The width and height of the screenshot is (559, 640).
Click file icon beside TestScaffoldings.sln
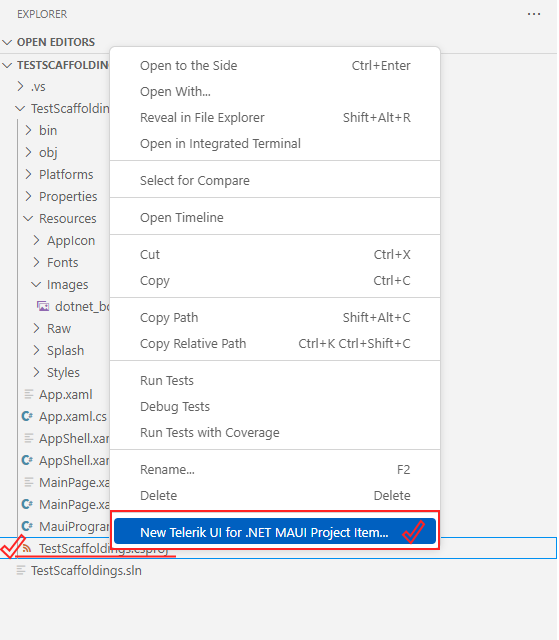point(21,570)
